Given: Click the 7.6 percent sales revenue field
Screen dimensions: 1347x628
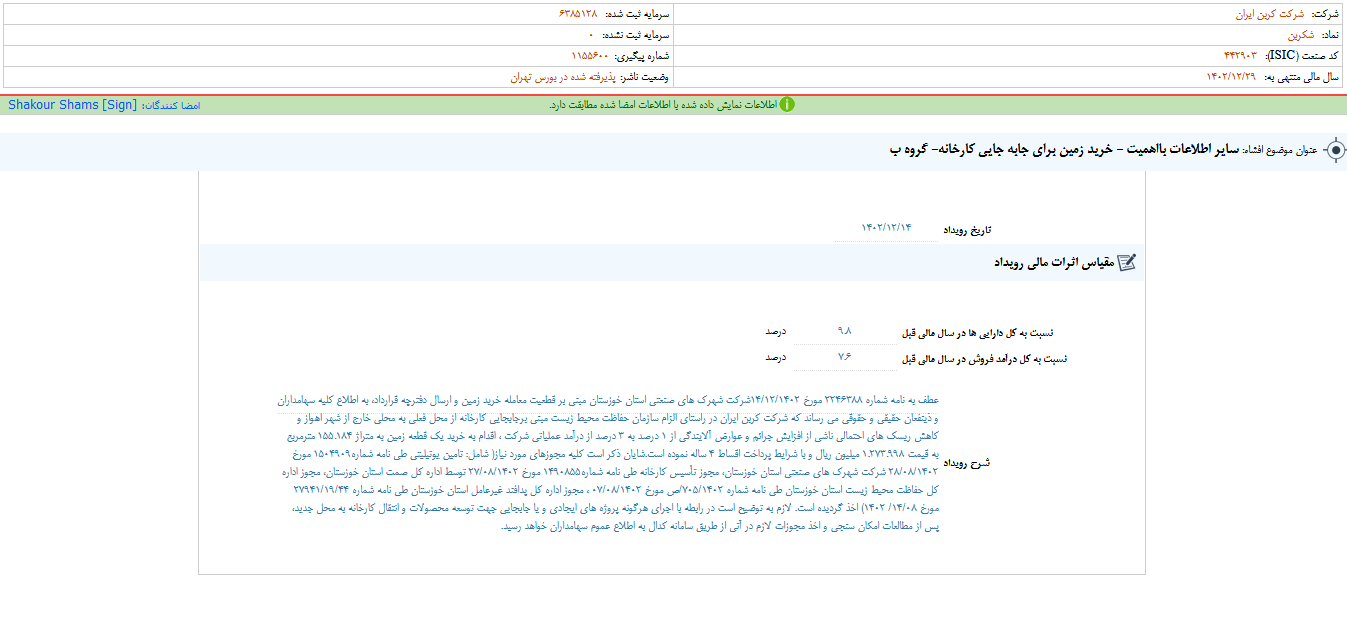Looking at the screenshot, I should (844, 357).
